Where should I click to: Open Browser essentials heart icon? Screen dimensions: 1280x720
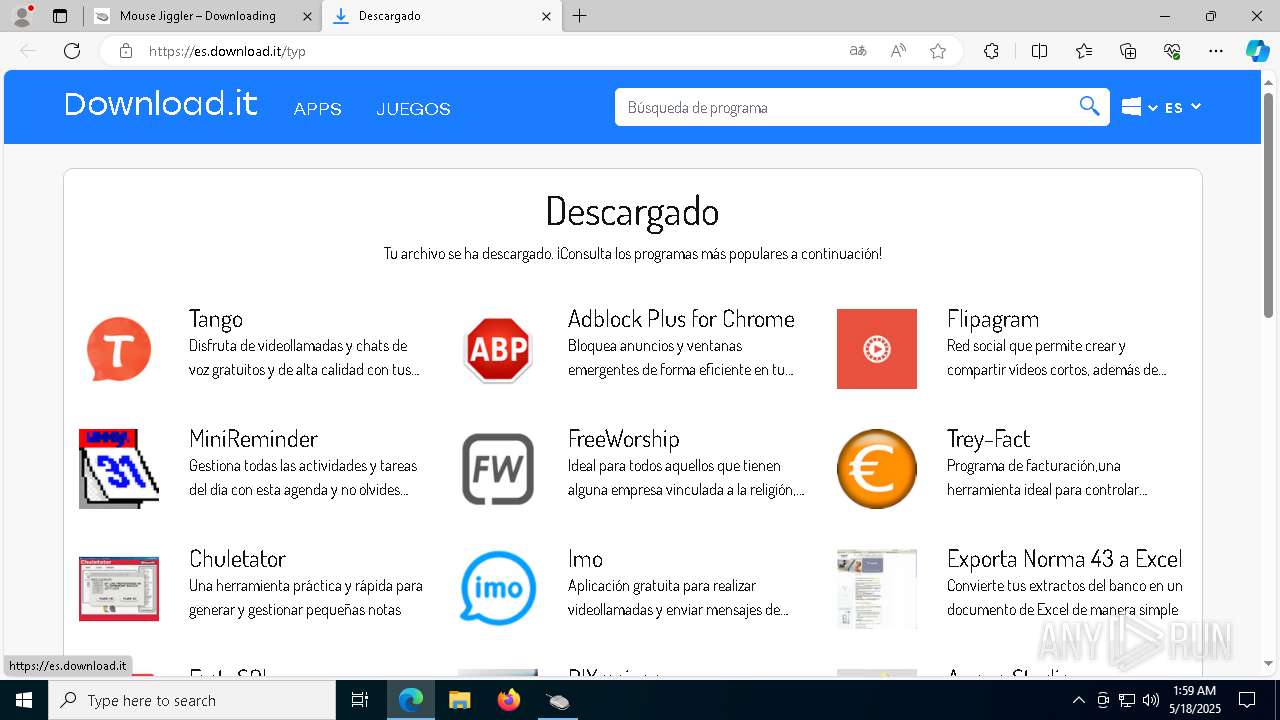pyautogui.click(x=1172, y=51)
